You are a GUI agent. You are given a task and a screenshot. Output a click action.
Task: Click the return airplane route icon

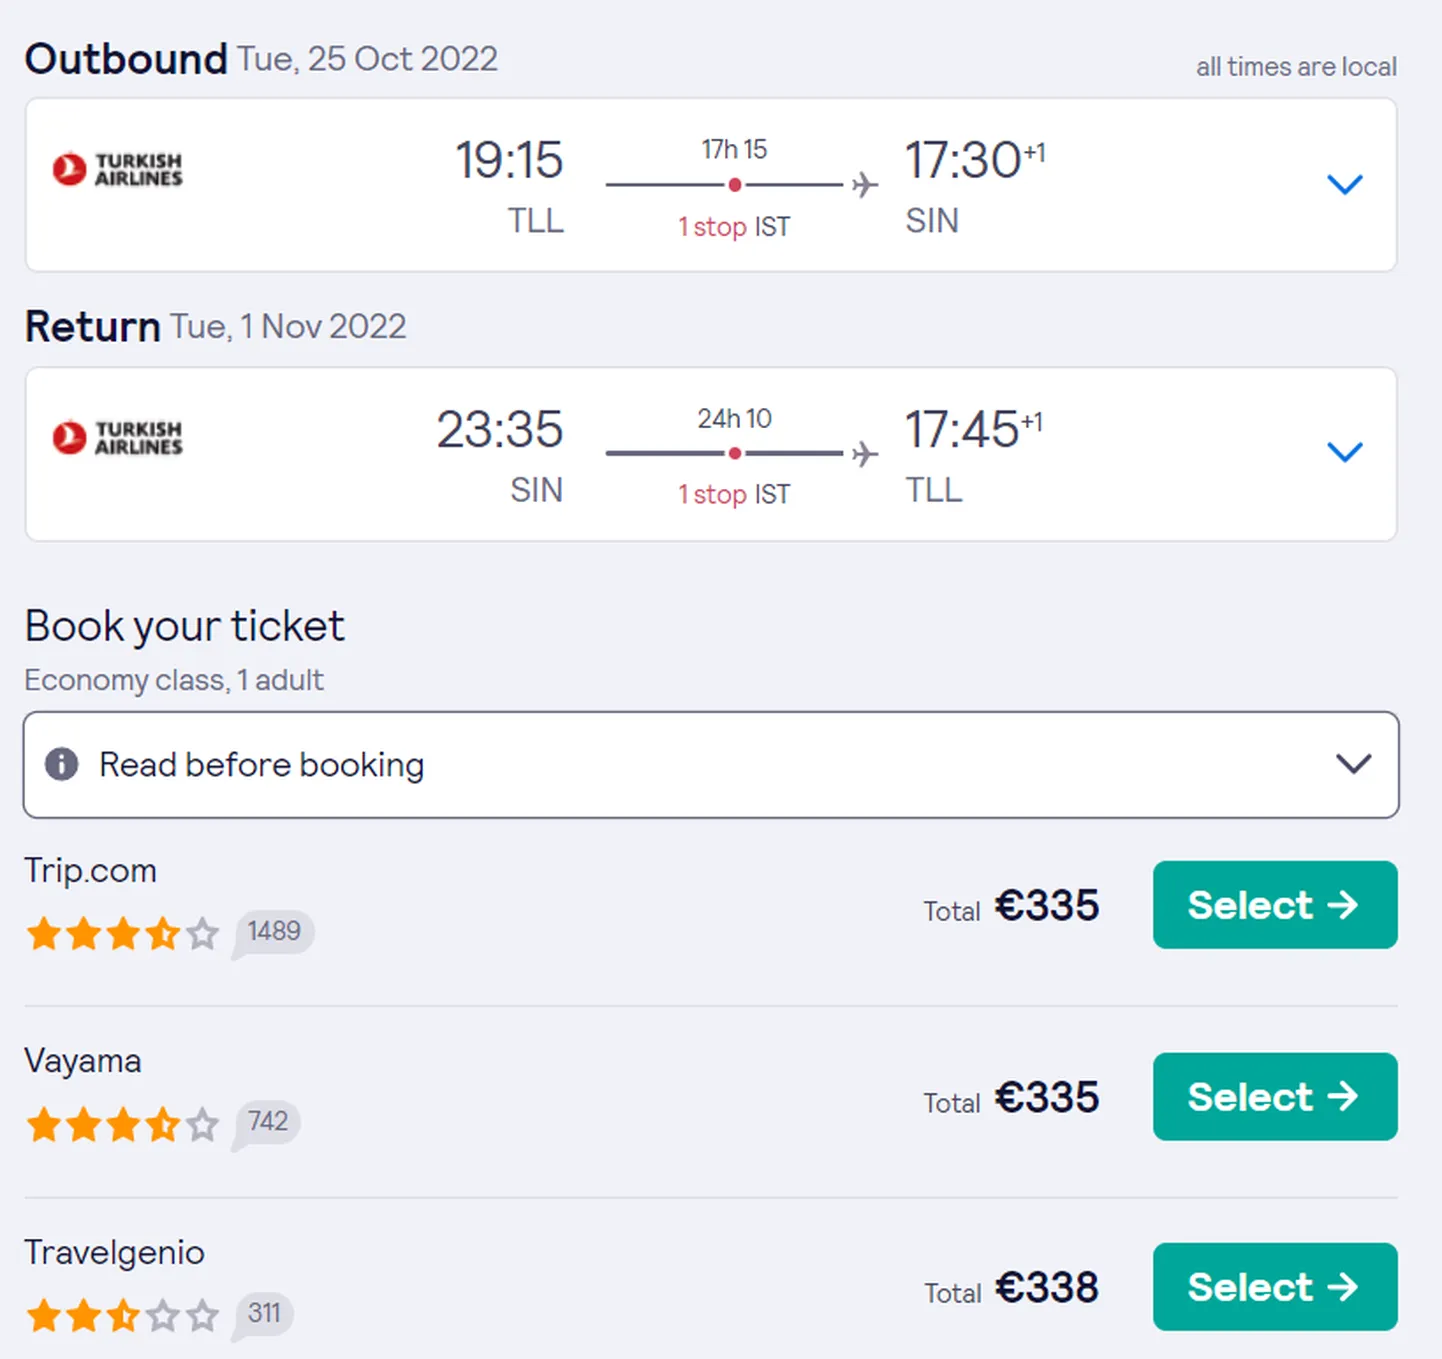[x=865, y=454]
